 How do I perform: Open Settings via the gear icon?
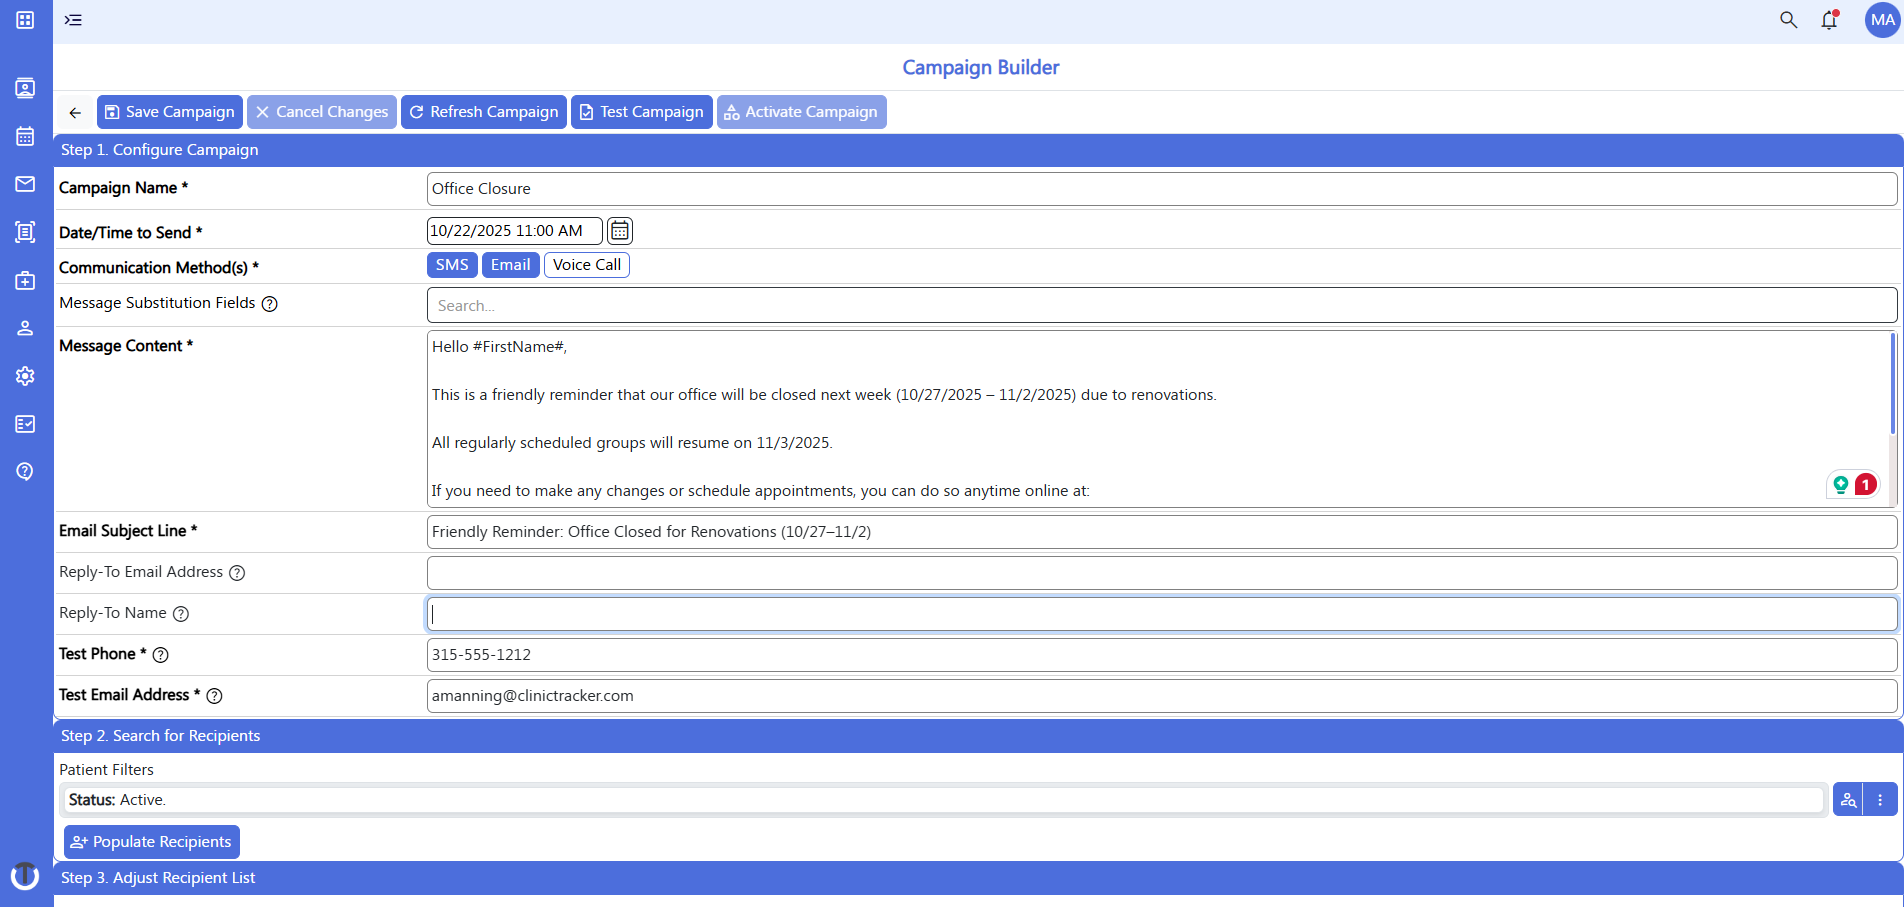tap(24, 376)
